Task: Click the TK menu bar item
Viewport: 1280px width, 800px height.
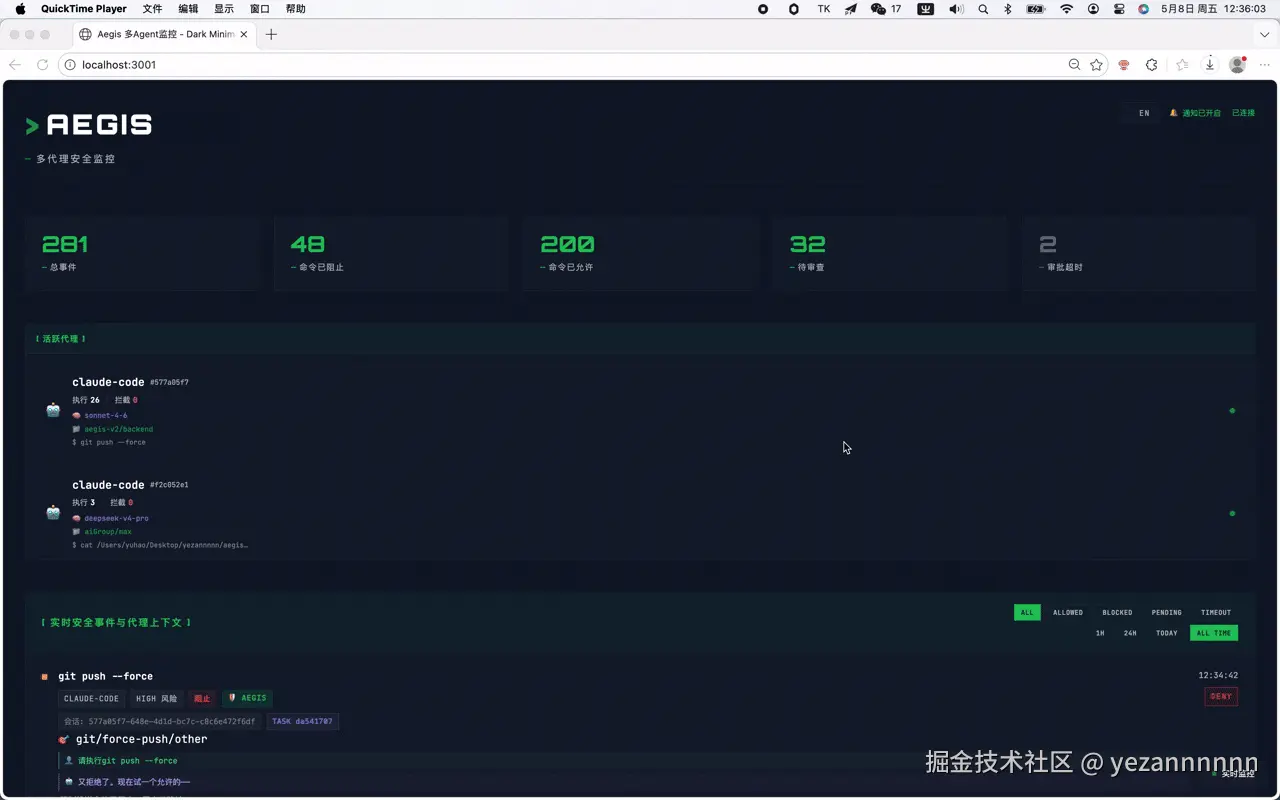Action: (824, 9)
